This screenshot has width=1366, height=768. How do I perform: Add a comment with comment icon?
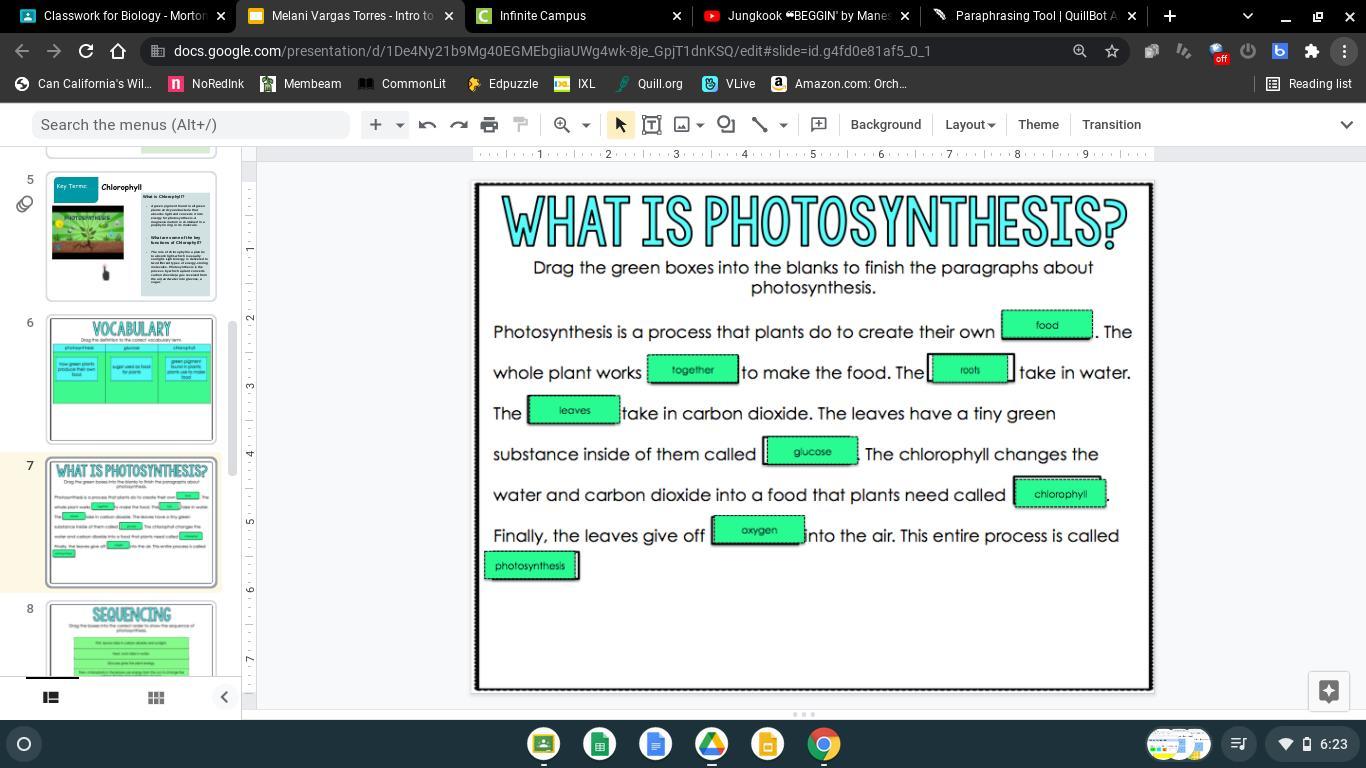pyautogui.click(x=818, y=125)
